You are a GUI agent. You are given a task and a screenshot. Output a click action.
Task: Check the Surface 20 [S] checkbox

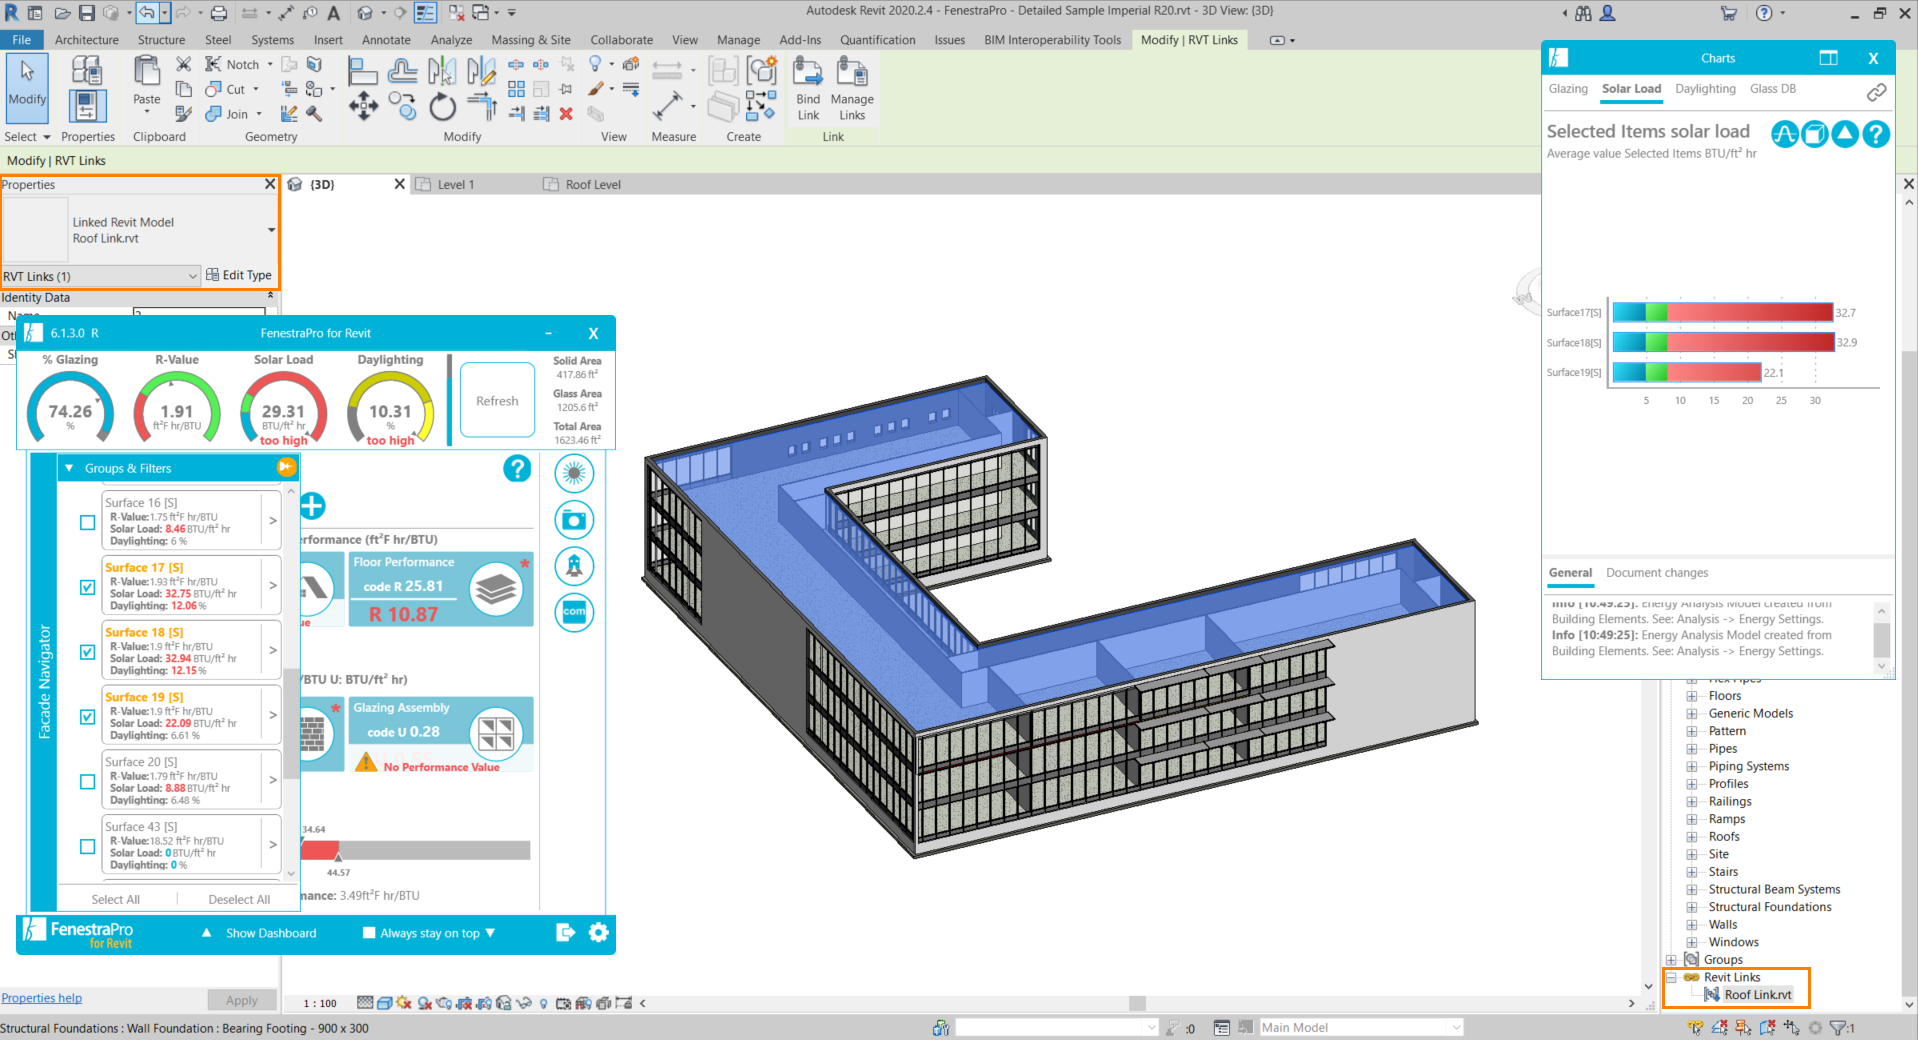click(x=88, y=782)
